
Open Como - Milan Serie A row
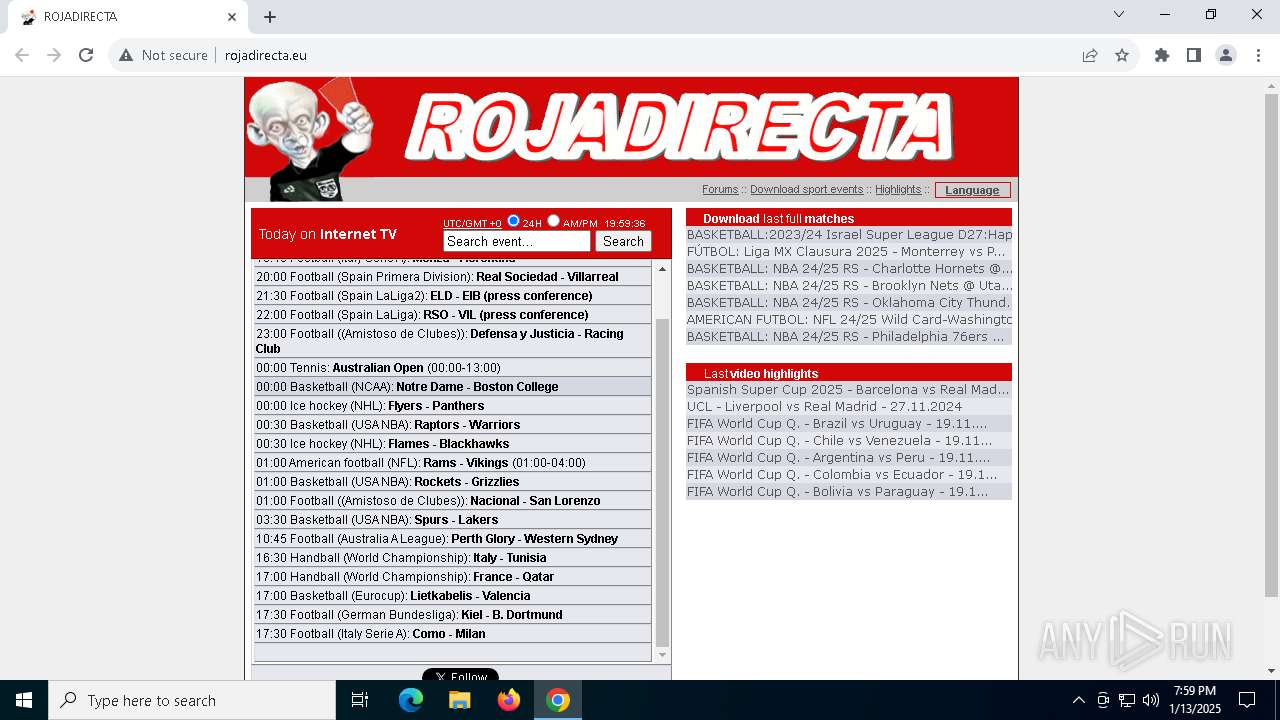[x=452, y=634]
